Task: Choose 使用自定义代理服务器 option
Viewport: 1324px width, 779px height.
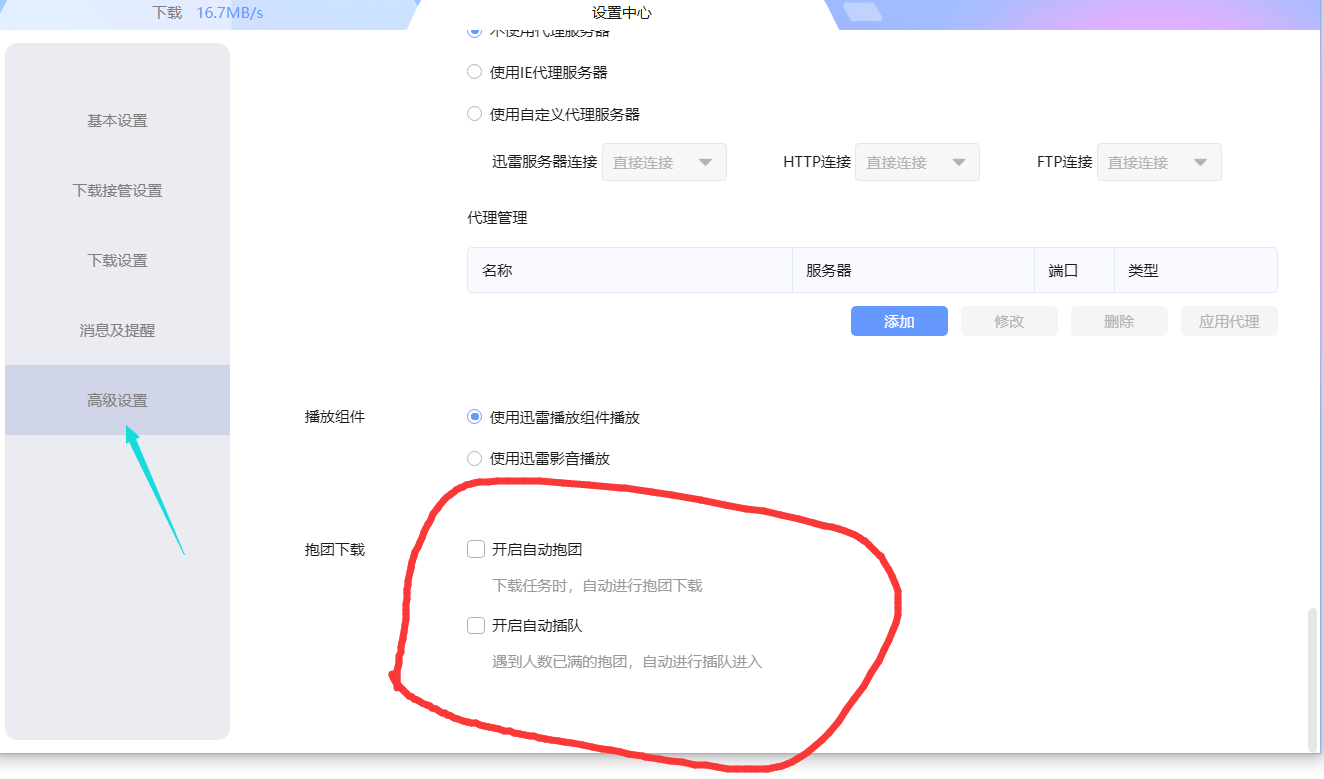Action: 474,114
